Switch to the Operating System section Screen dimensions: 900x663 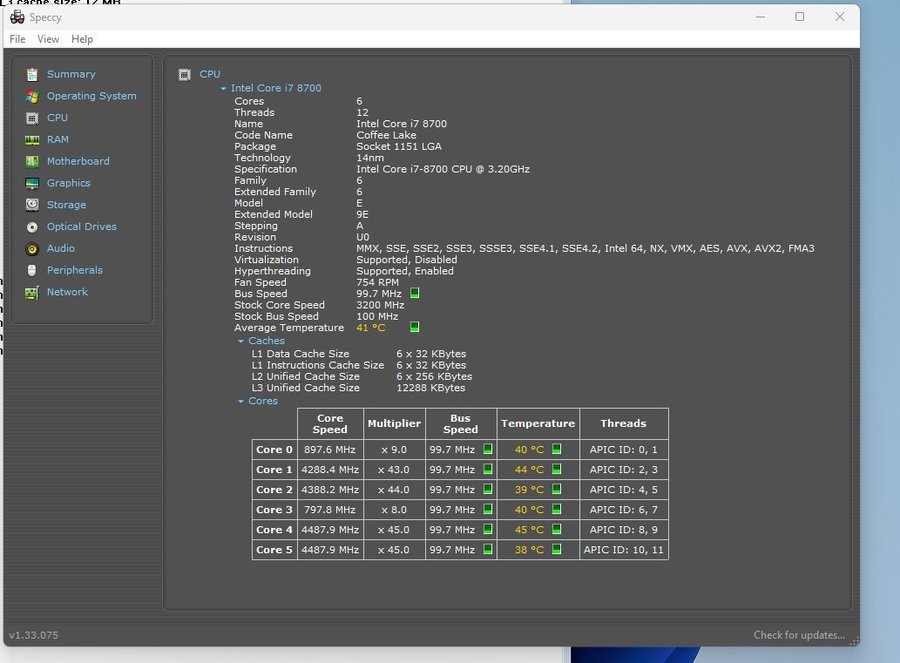coord(92,96)
